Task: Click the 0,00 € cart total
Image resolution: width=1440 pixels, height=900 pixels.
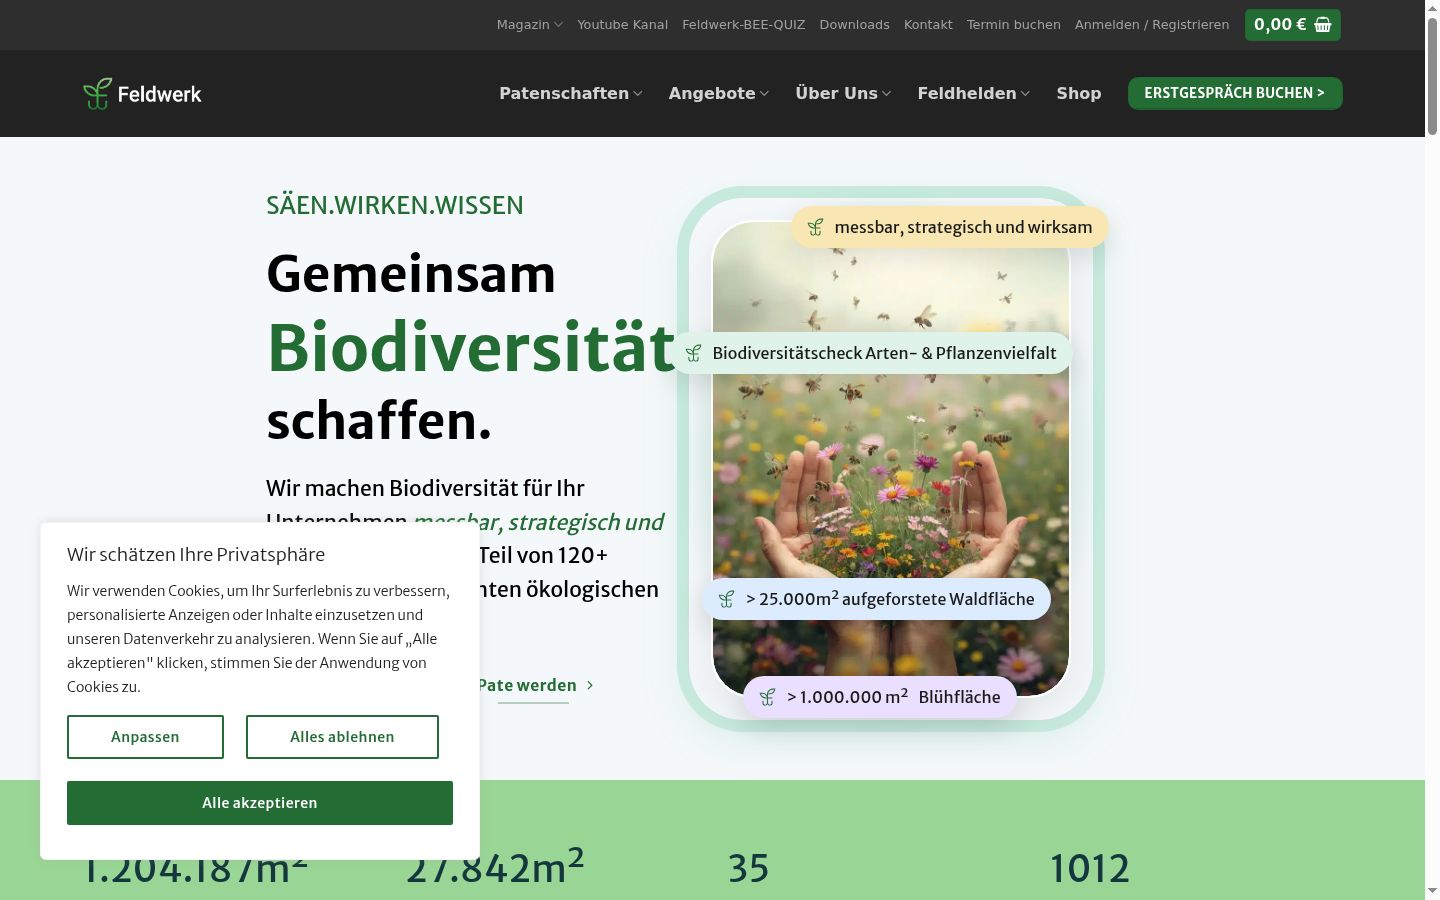Action: (x=1280, y=25)
